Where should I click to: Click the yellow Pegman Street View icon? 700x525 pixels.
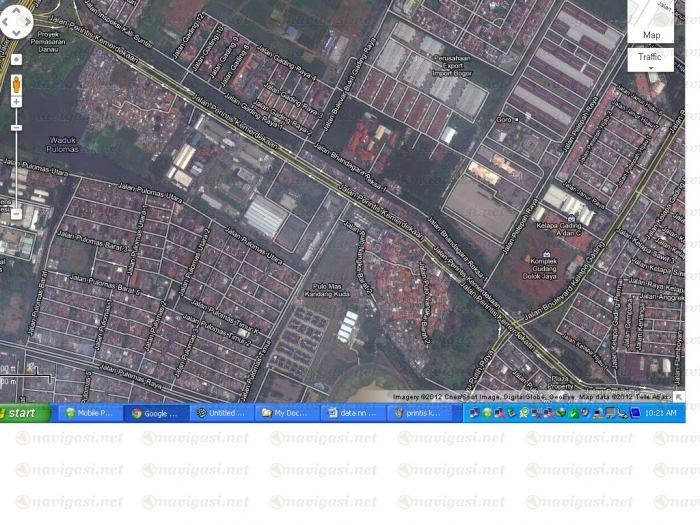click(16, 83)
